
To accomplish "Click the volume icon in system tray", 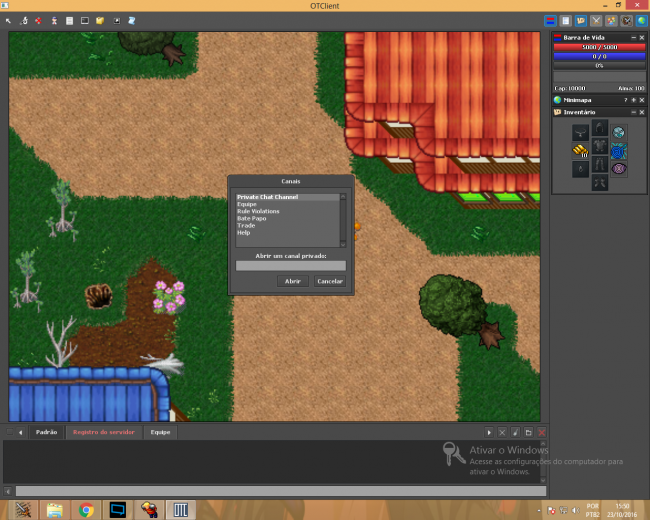I will tap(575, 510).
